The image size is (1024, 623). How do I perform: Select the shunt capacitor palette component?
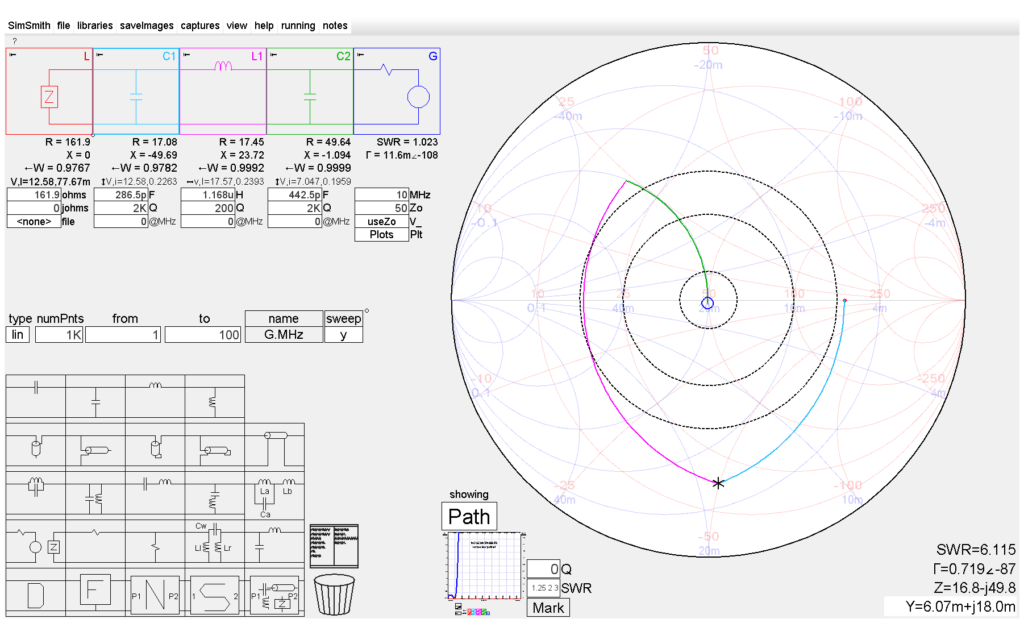click(x=95, y=397)
